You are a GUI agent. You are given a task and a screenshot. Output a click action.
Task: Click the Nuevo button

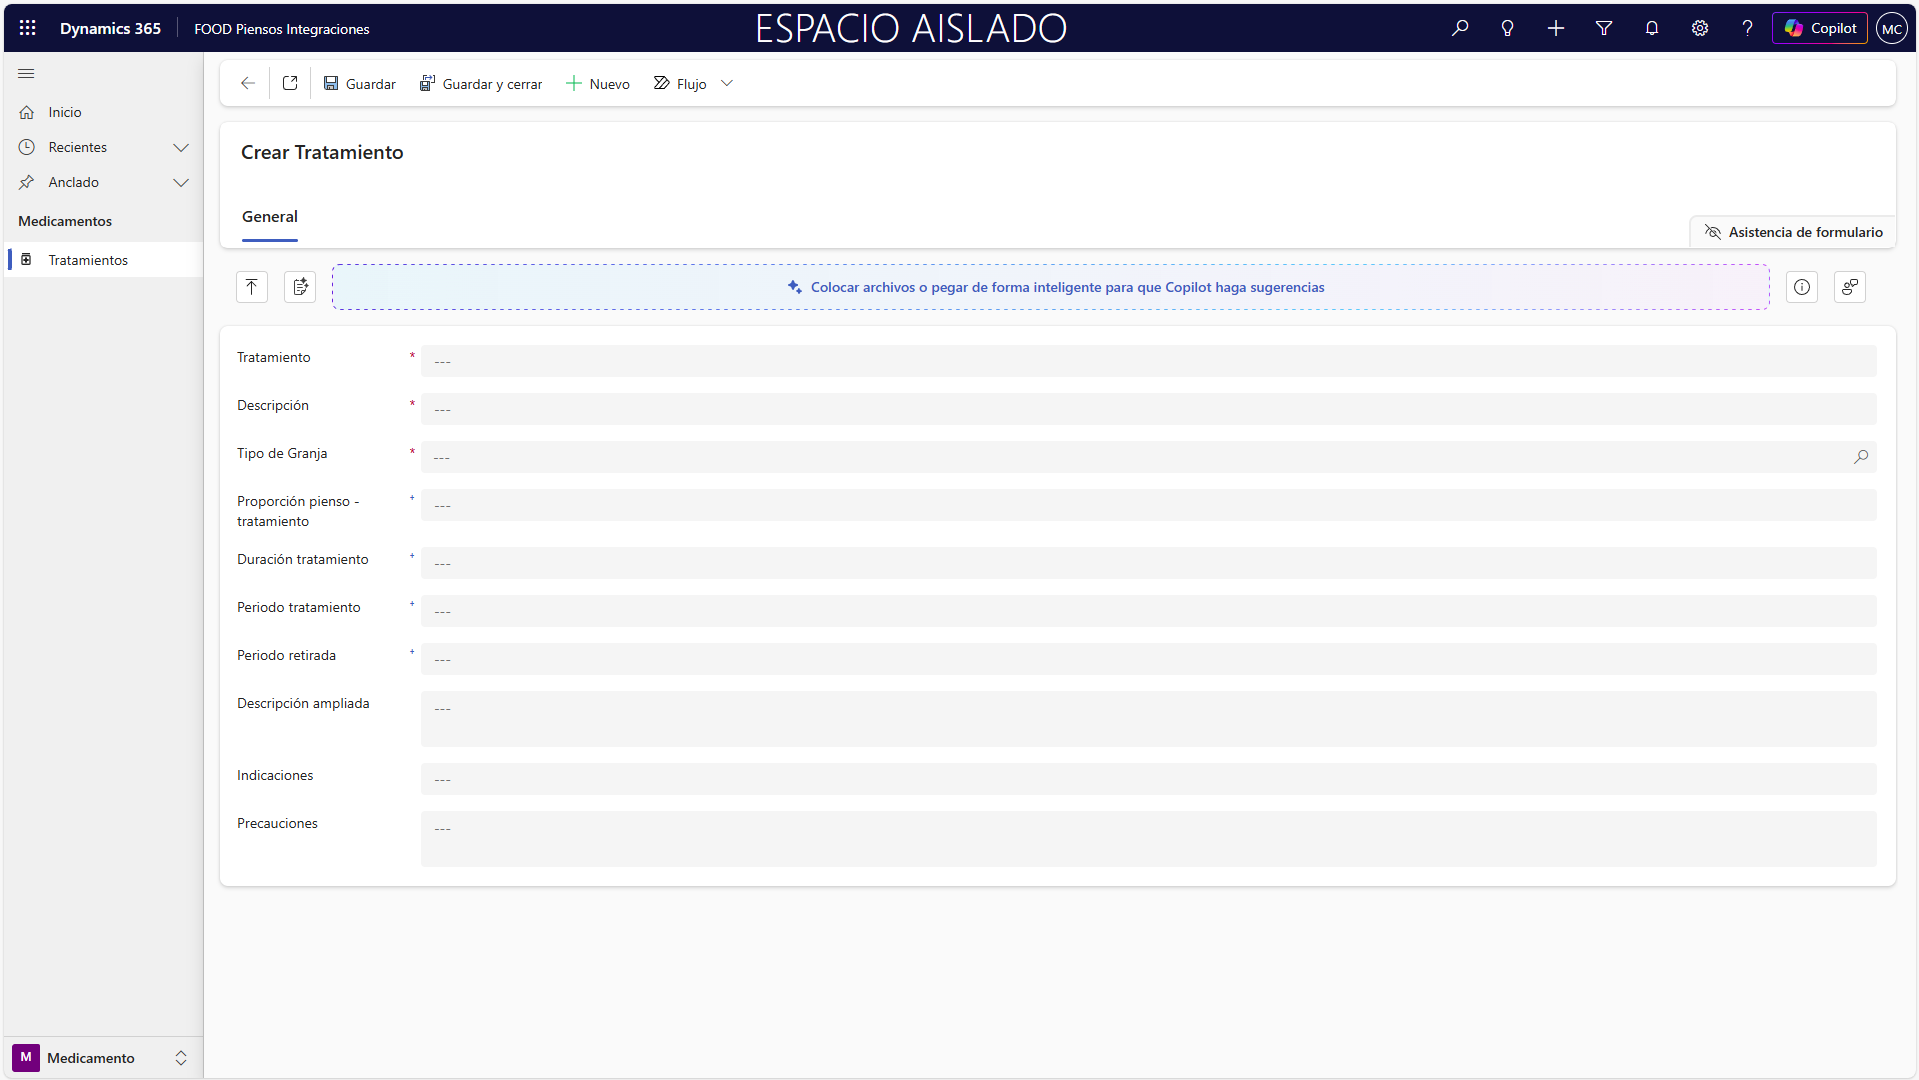598,84
